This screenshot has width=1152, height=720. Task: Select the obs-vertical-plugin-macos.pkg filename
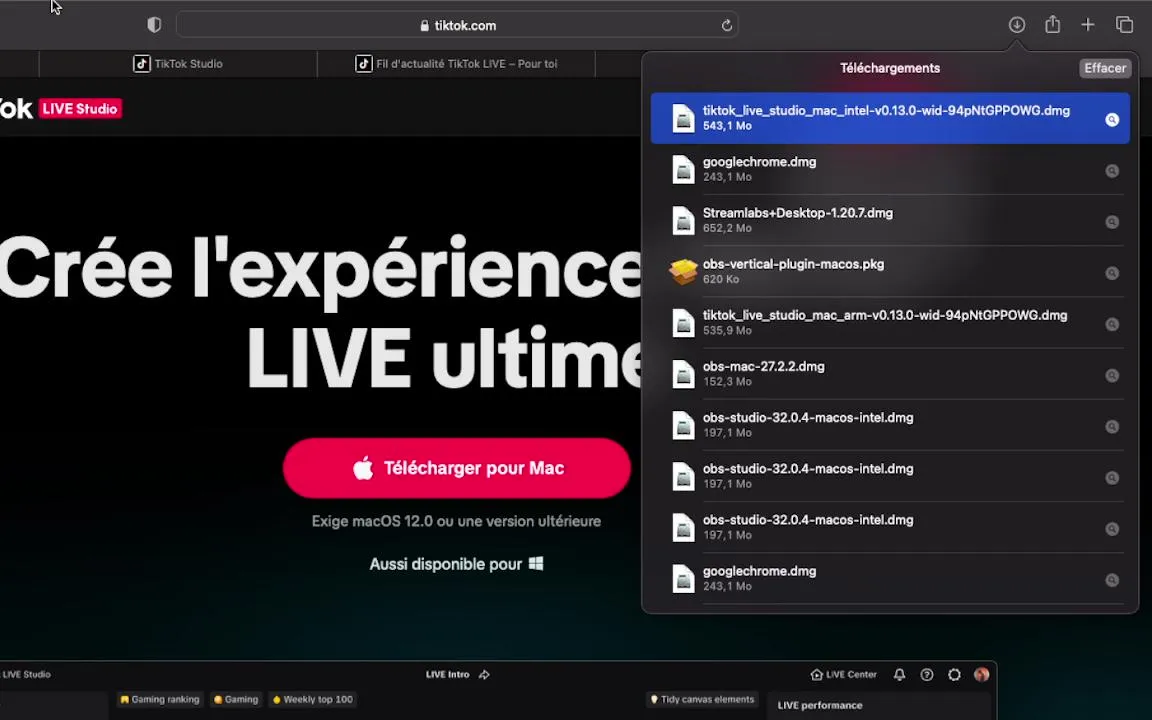click(793, 264)
